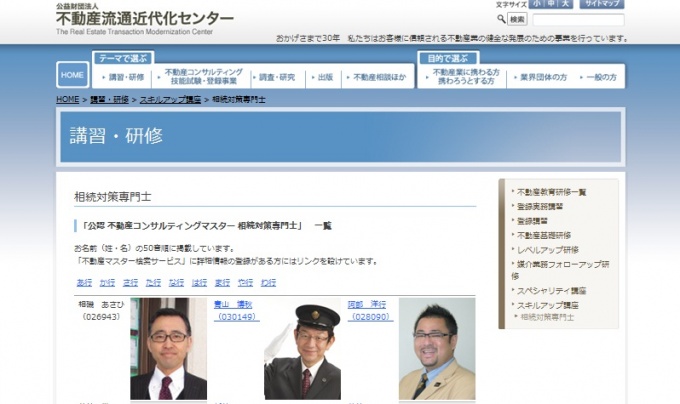Click the (026943) registration number text
Image resolution: width=680 pixels, height=404 pixels.
click(101, 317)
